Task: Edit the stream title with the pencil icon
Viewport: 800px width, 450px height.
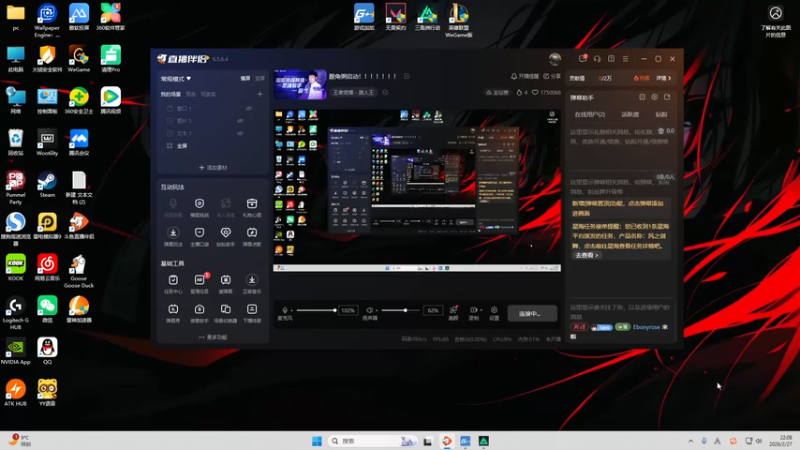Action: (x=407, y=77)
